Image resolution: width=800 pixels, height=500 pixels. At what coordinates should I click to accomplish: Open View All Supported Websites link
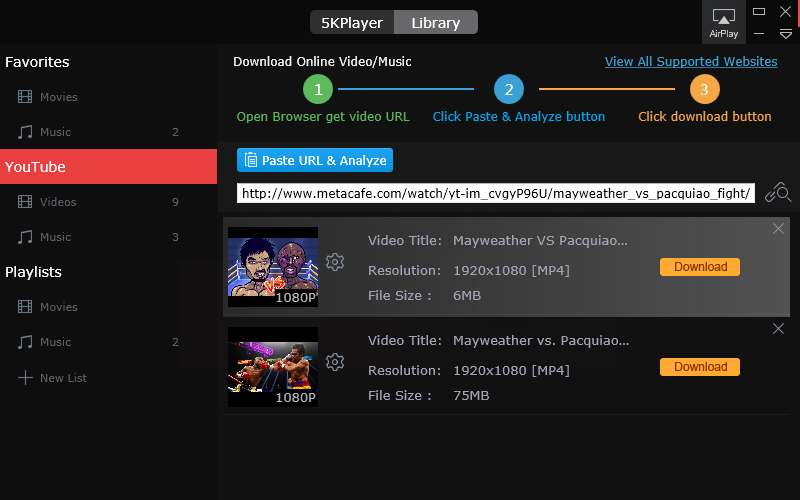coord(691,62)
